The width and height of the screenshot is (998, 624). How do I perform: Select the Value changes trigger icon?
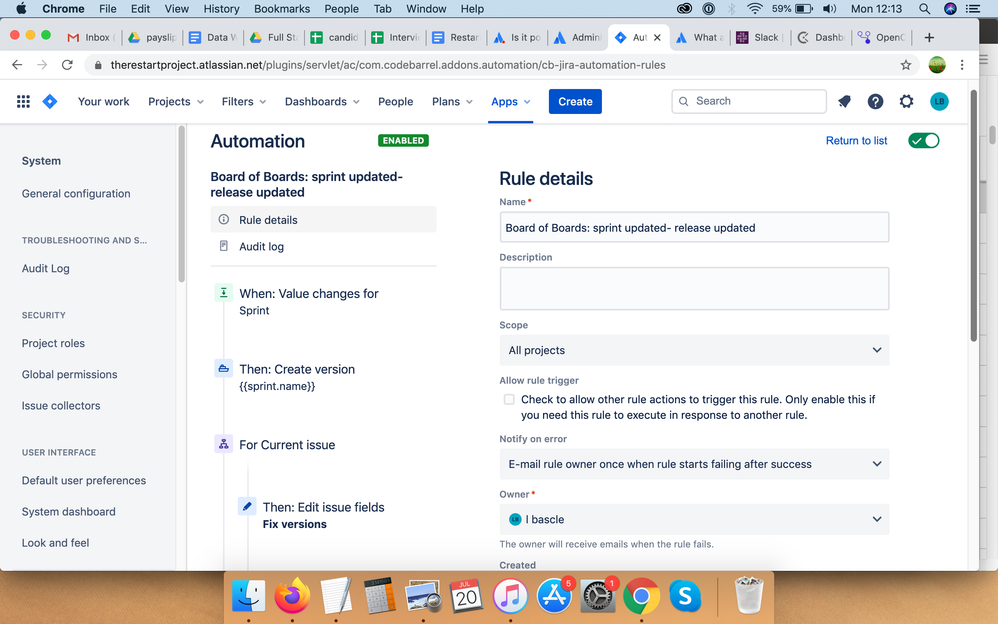(x=223, y=293)
